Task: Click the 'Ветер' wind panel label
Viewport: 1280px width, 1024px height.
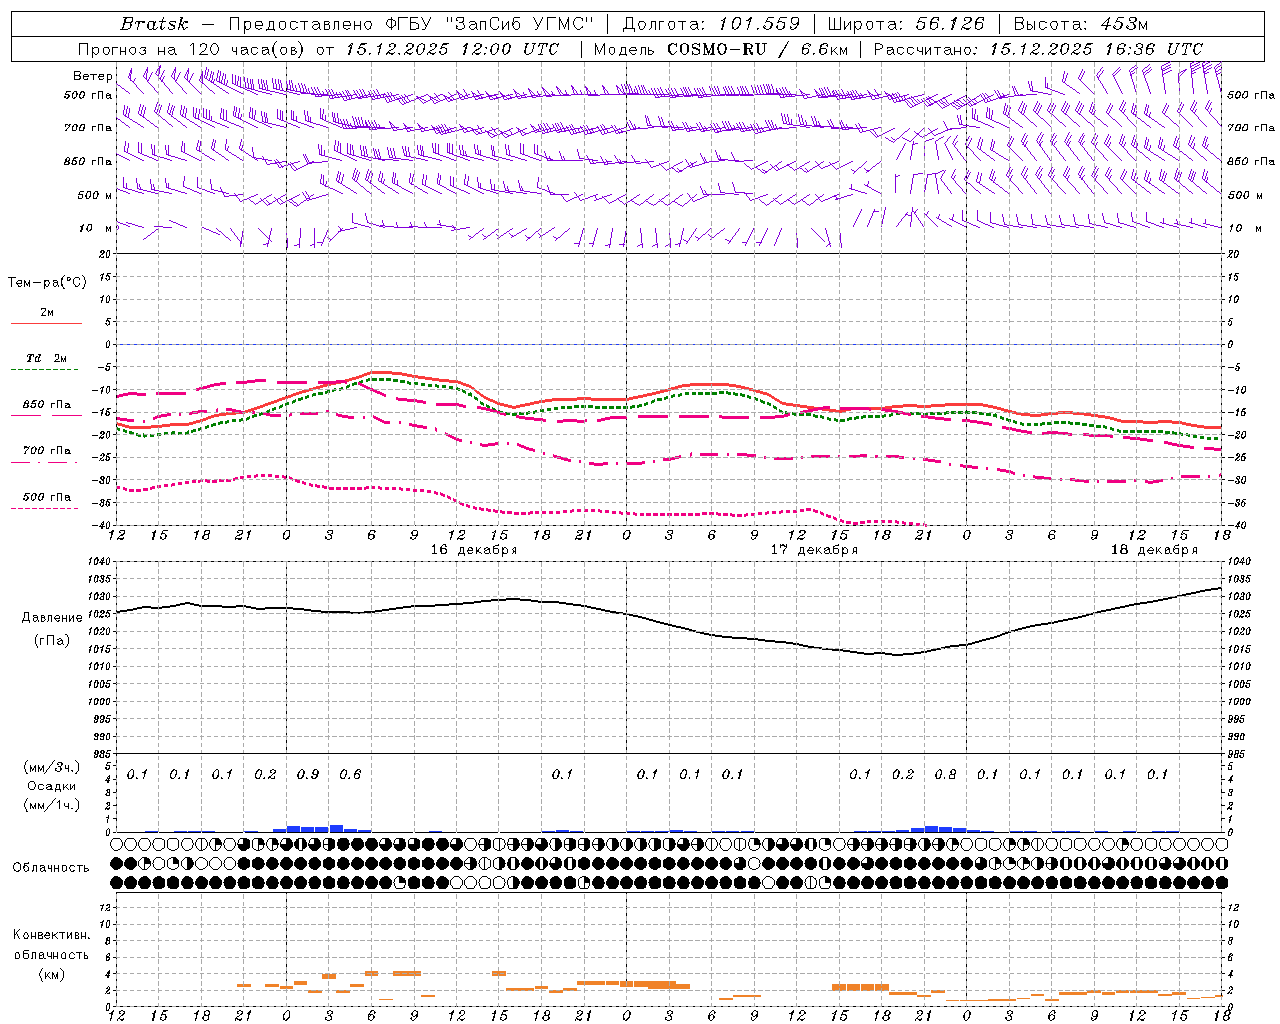Action: click(93, 76)
